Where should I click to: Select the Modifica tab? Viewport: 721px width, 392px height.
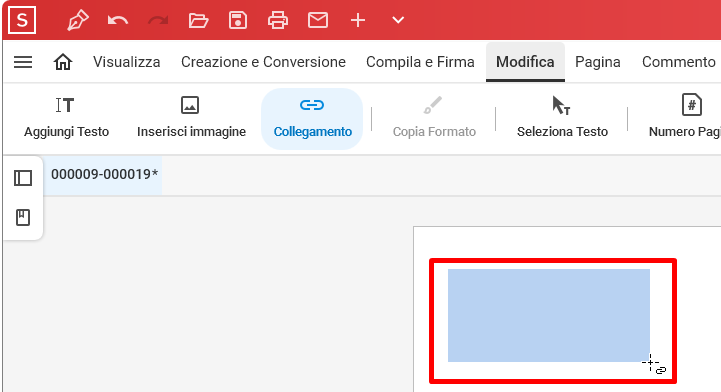(525, 62)
